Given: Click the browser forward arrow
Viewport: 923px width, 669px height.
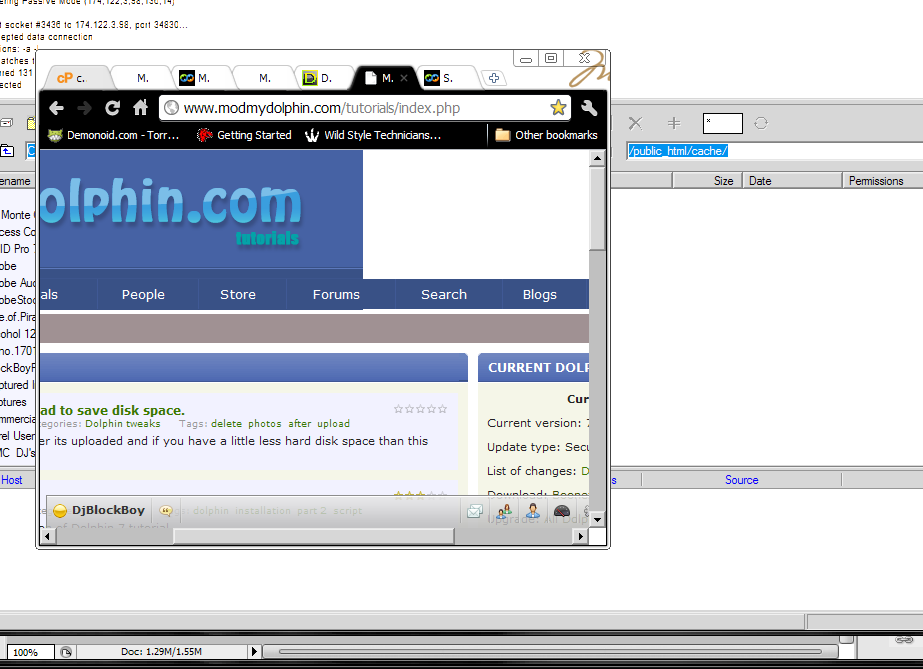Looking at the screenshot, I should 85,108.
